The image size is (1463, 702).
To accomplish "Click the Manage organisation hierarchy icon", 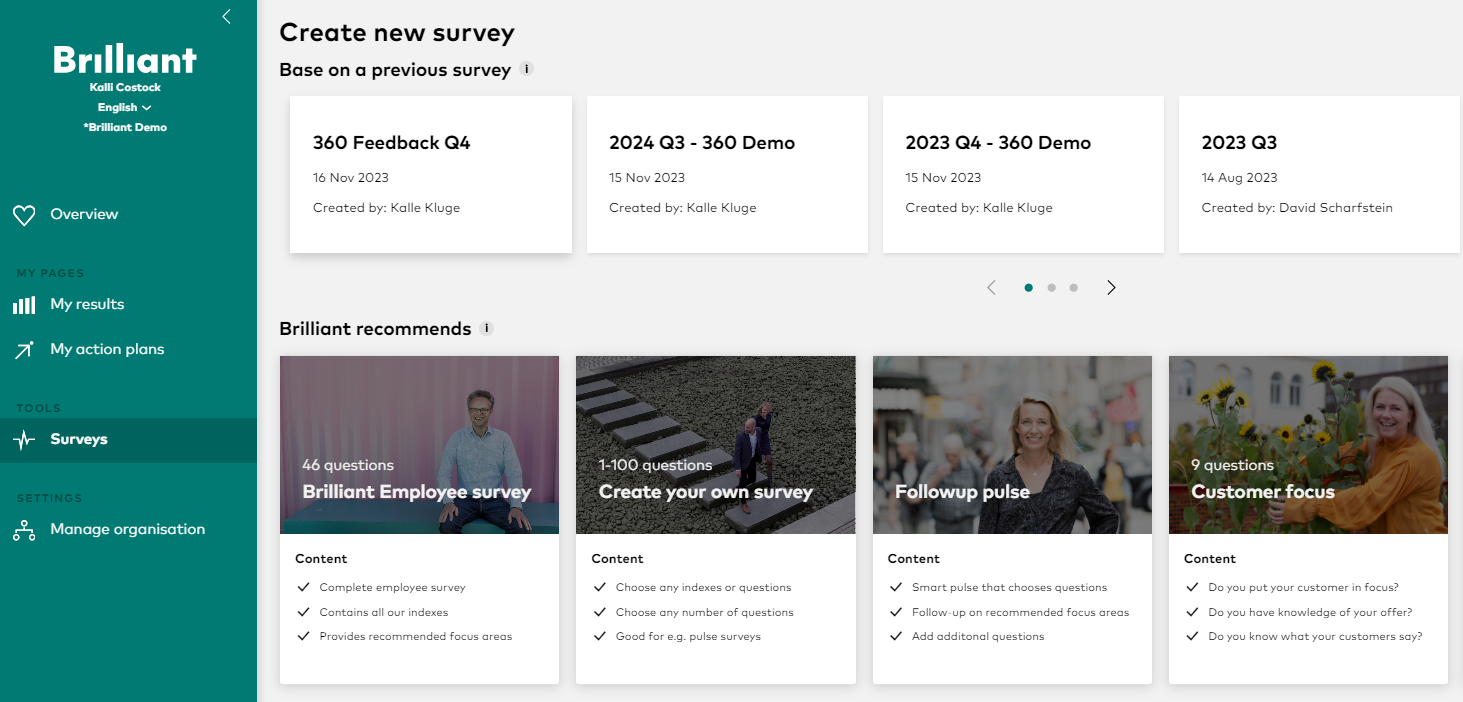I will 24,530.
